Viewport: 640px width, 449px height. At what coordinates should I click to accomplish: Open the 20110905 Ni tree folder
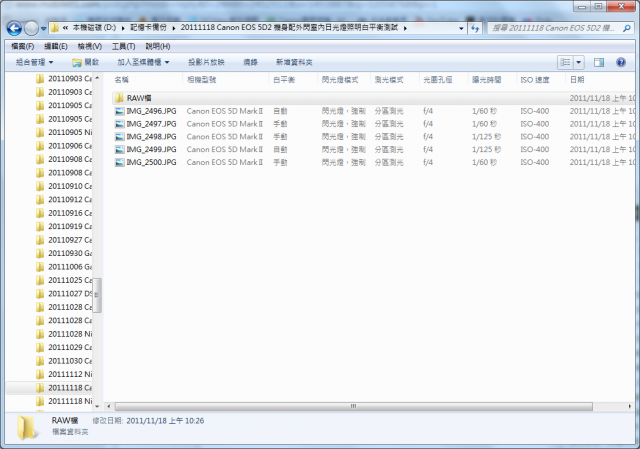tap(70, 132)
